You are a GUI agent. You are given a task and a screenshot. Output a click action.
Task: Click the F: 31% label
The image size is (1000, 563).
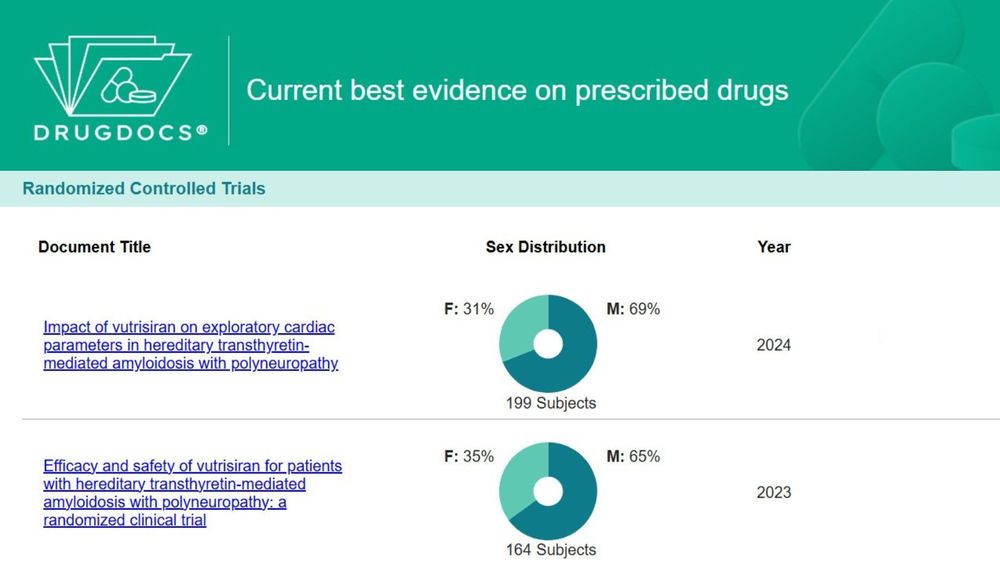[x=469, y=309]
